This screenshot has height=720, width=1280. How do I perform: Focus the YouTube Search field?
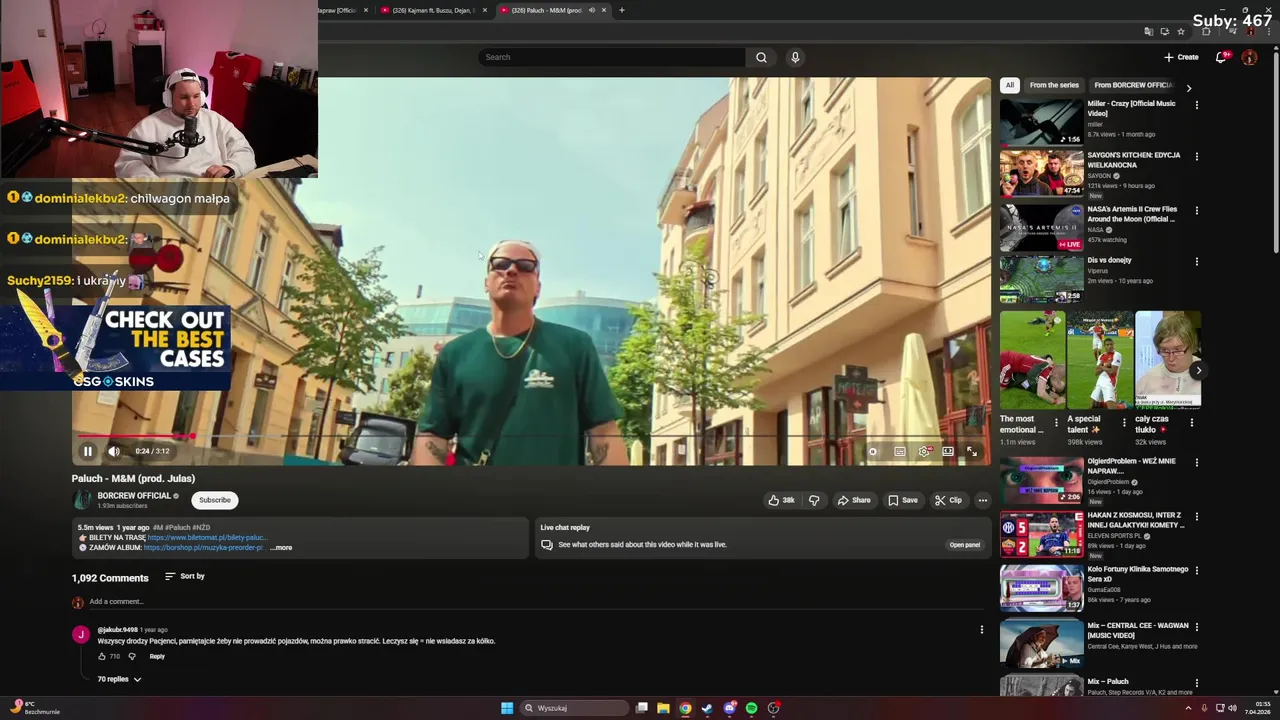(610, 57)
